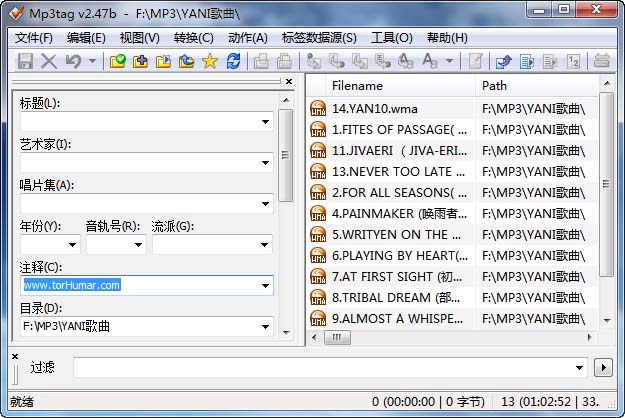Click the Save tag floppy disk icon

[x=25, y=61]
